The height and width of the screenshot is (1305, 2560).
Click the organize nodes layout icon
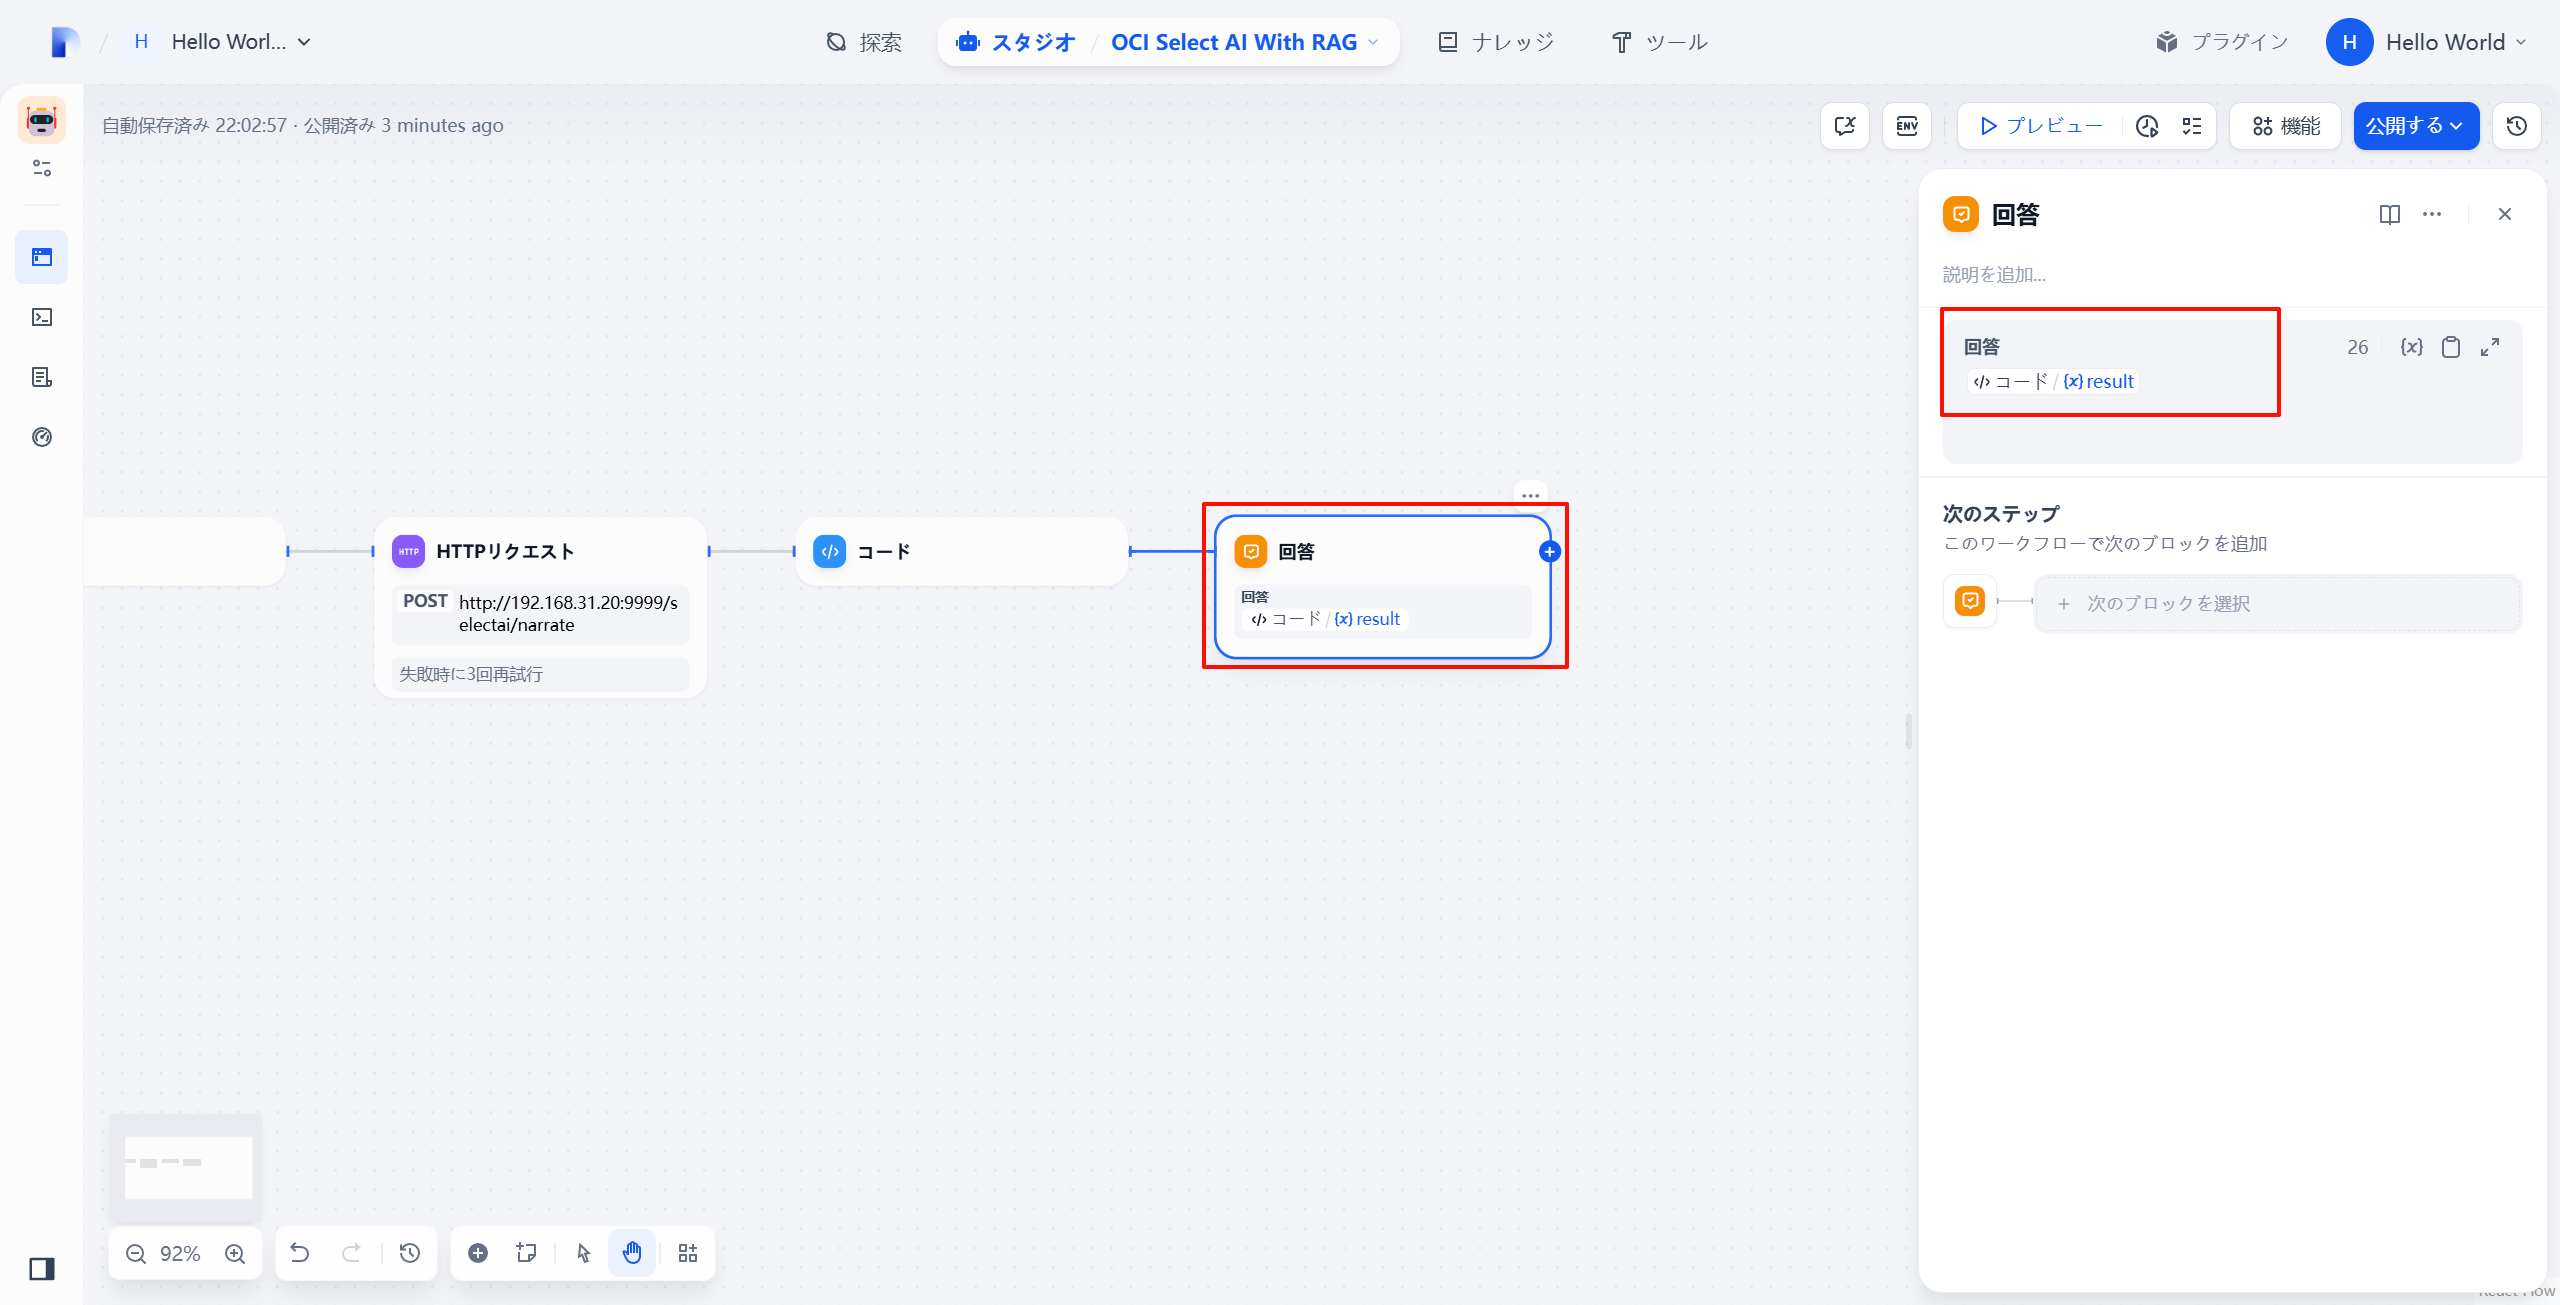(688, 1253)
